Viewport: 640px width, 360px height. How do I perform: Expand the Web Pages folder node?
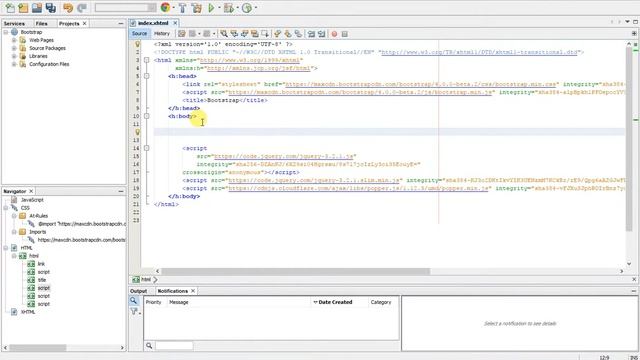click(14, 40)
